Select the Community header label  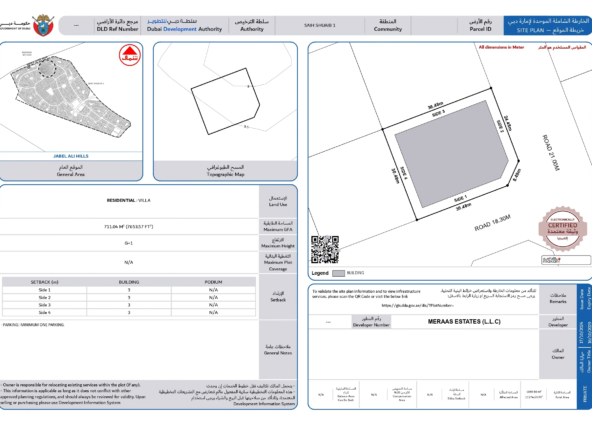pyautogui.click(x=388, y=25)
